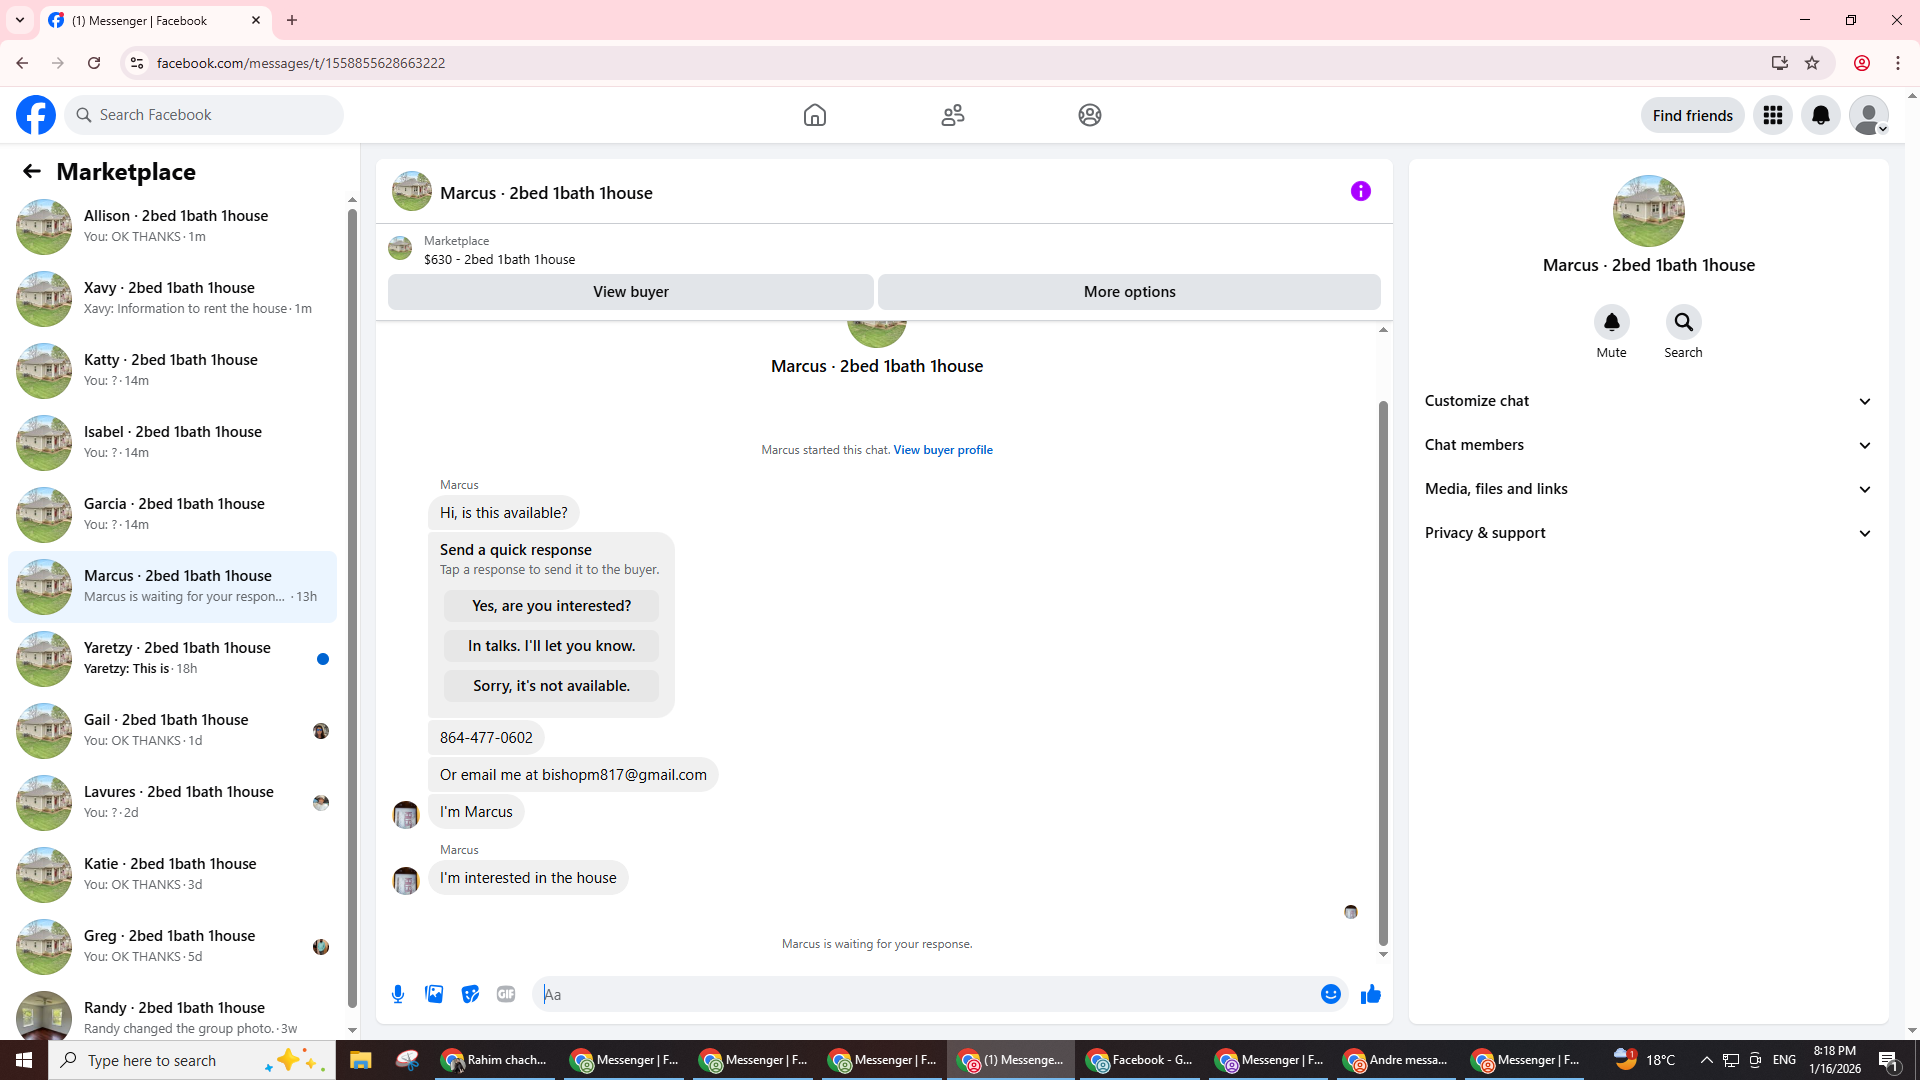This screenshot has width=1920, height=1080.
Task: Open the GIF picker
Action: (x=506, y=994)
